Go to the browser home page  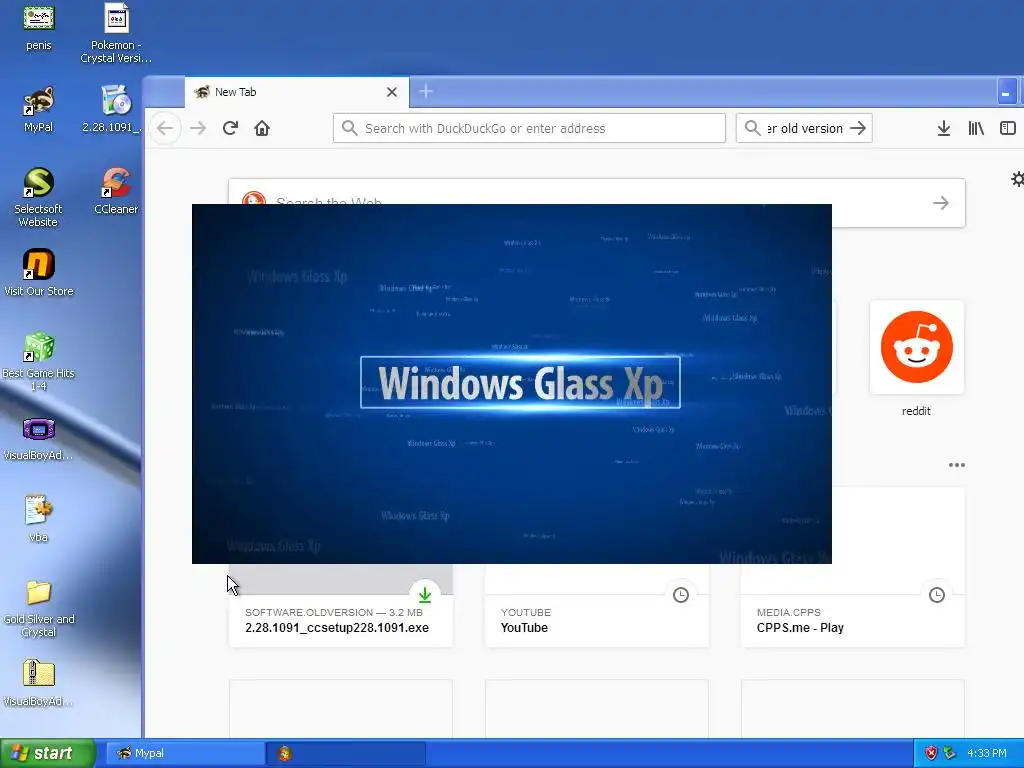[262, 128]
